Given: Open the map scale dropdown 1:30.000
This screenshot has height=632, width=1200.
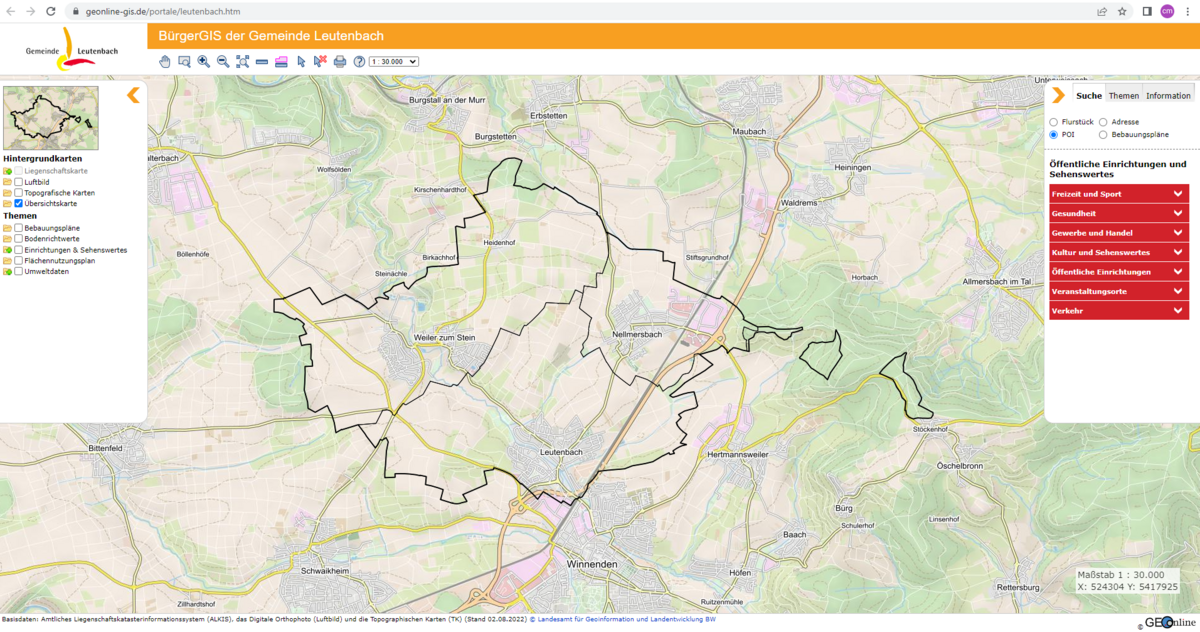Looking at the screenshot, I should coord(393,61).
